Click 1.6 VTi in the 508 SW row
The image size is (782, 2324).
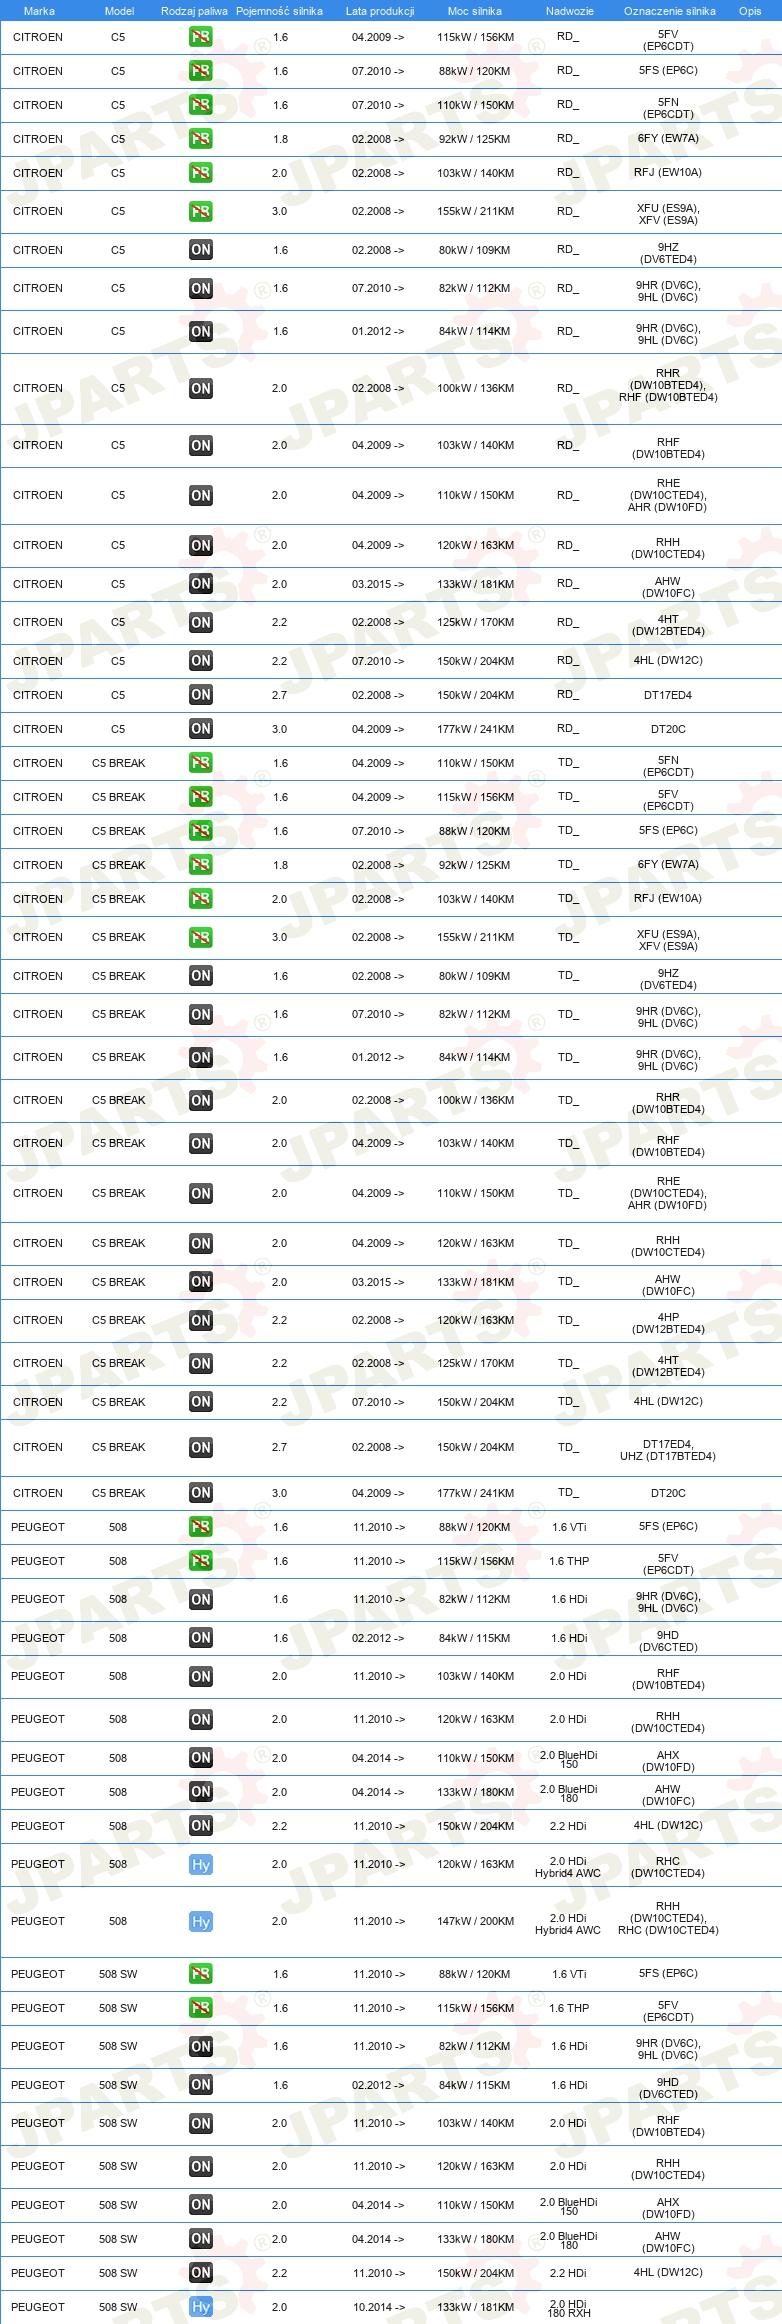569,1974
